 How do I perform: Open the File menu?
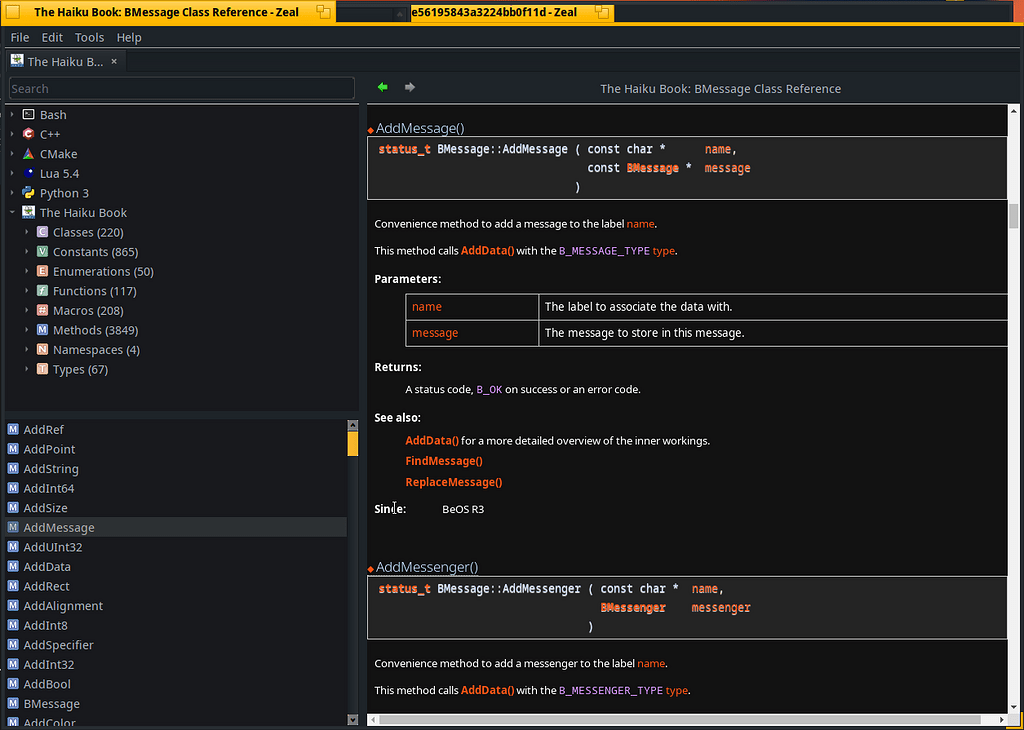[x=20, y=37]
